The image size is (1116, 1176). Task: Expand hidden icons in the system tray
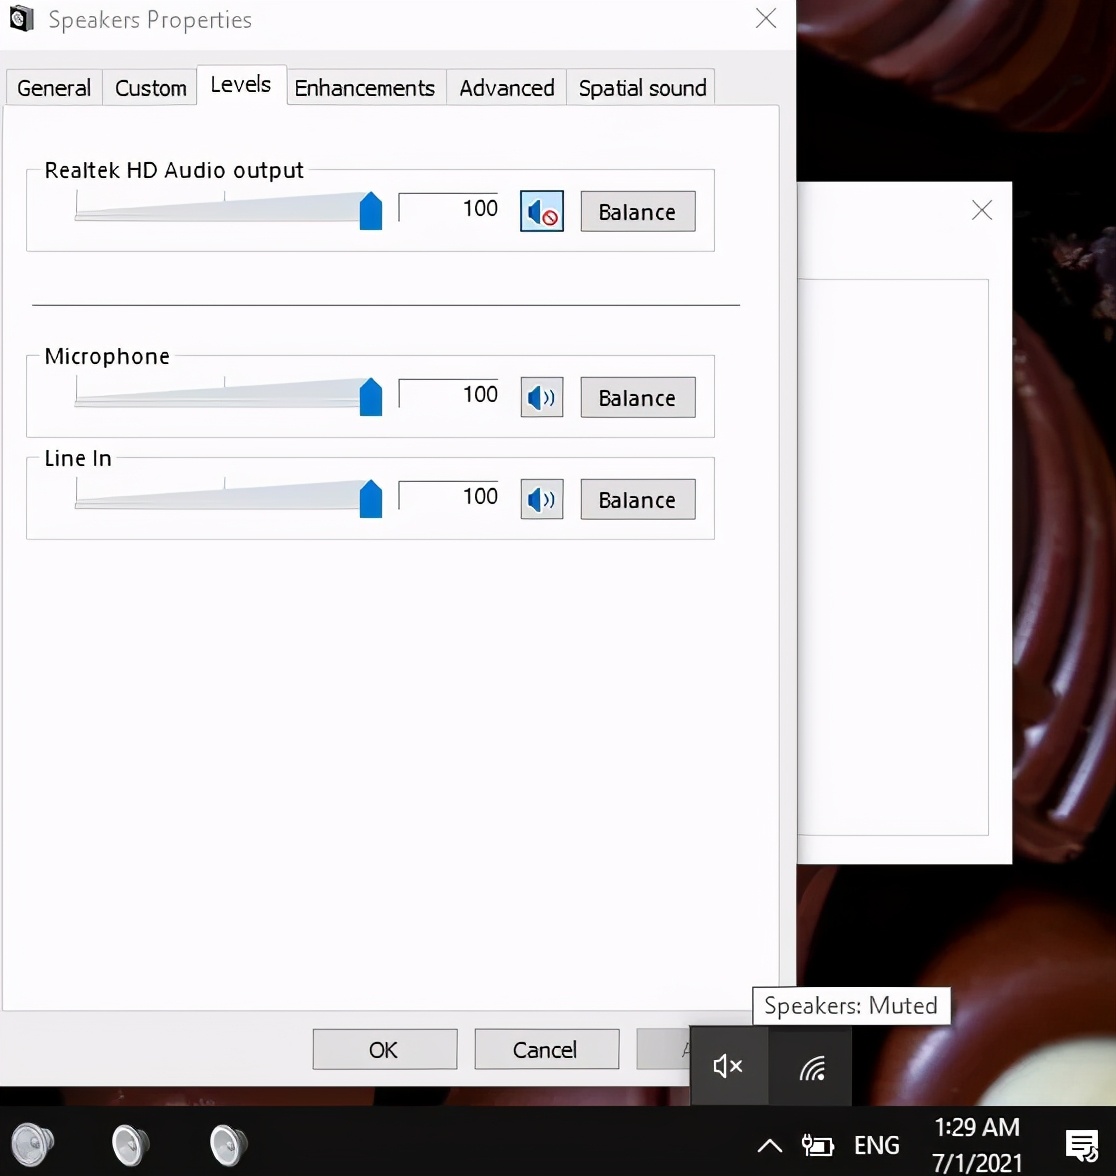click(x=768, y=1145)
